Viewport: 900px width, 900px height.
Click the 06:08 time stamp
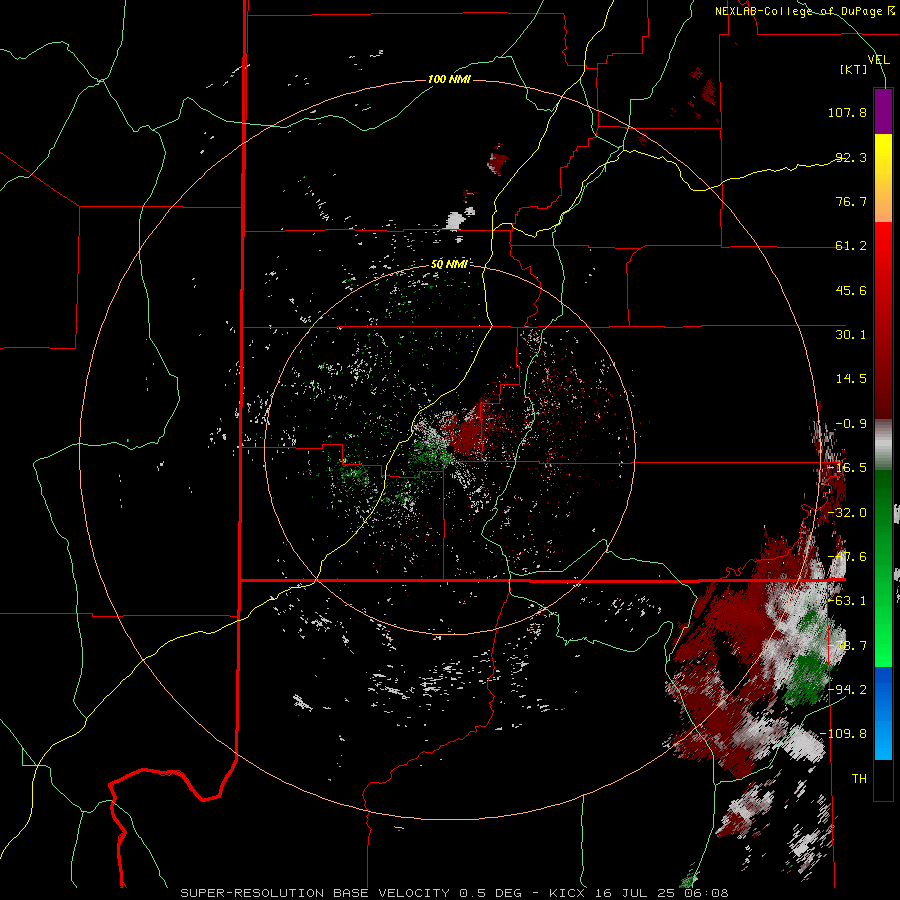pos(706,893)
